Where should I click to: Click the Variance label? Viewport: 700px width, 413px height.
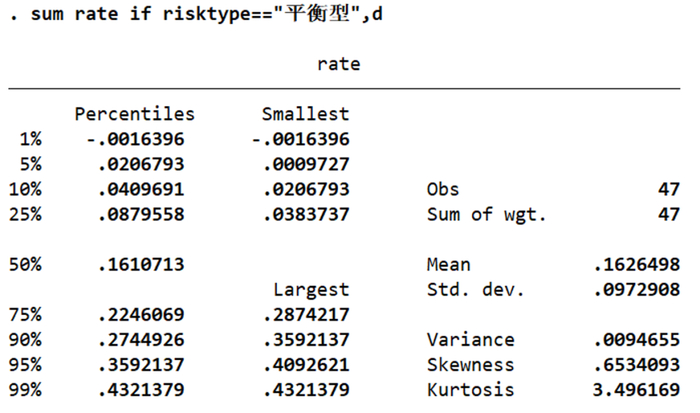point(470,340)
